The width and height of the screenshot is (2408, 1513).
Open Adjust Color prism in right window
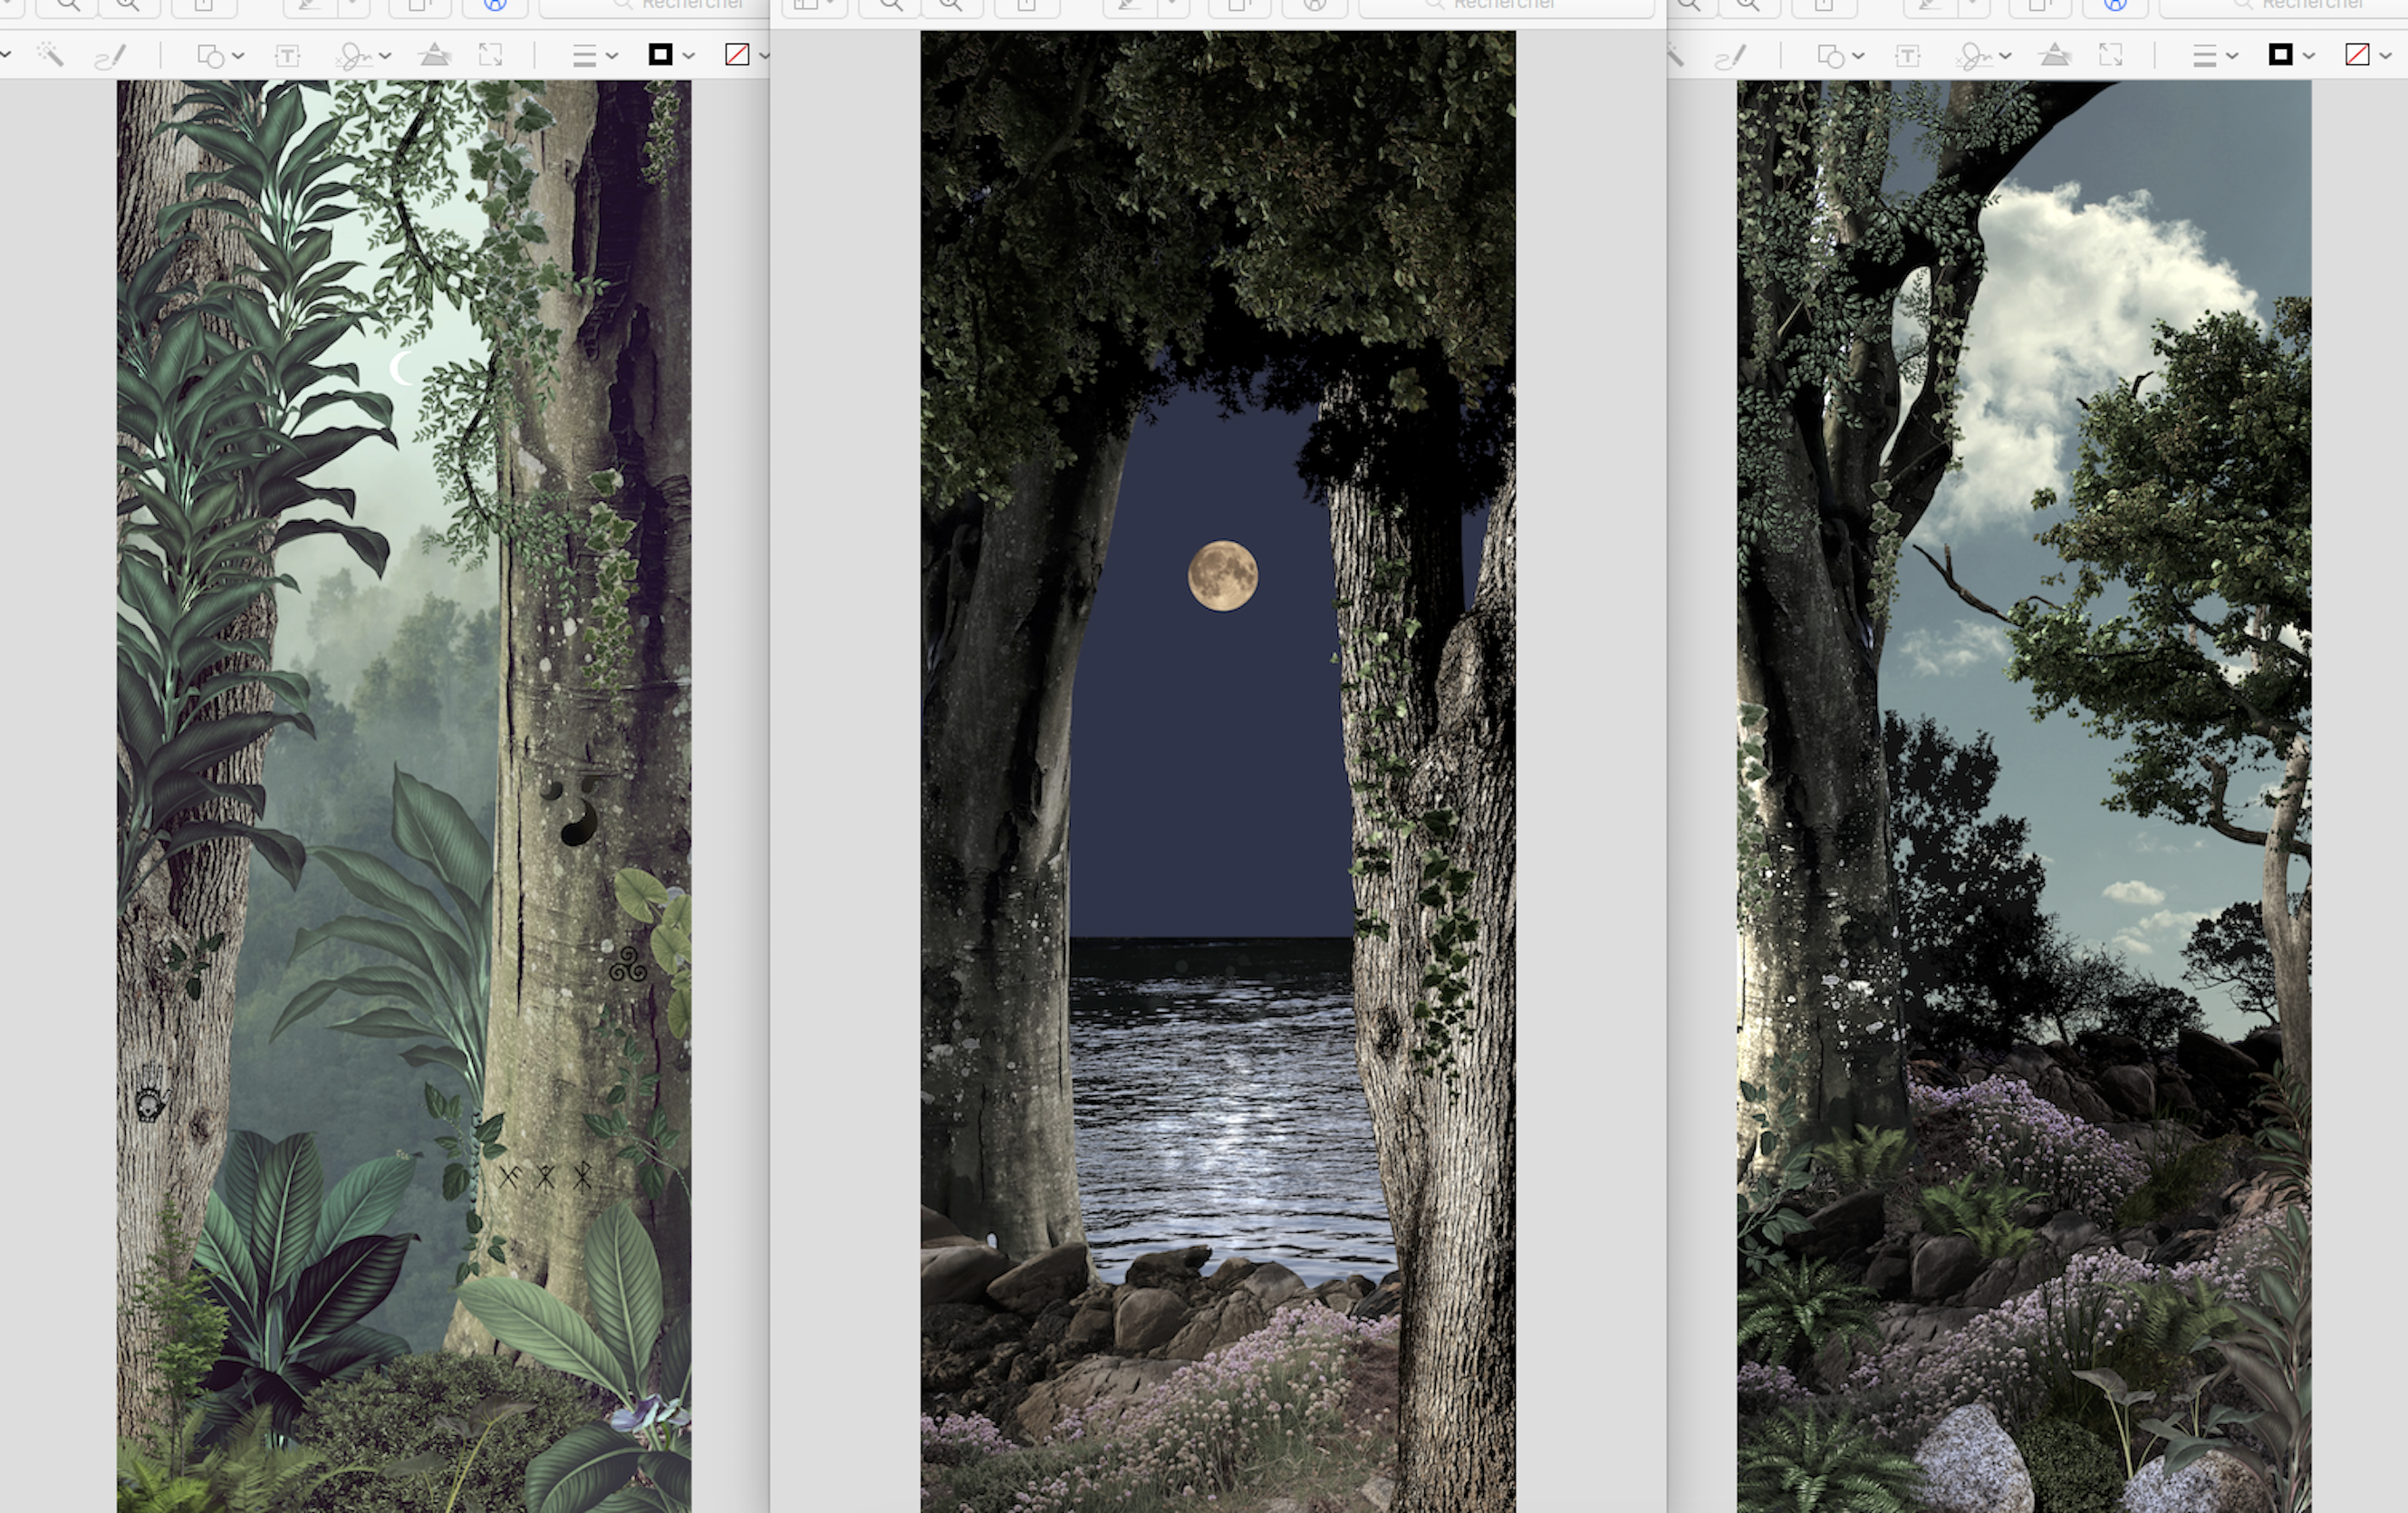coord(2054,54)
